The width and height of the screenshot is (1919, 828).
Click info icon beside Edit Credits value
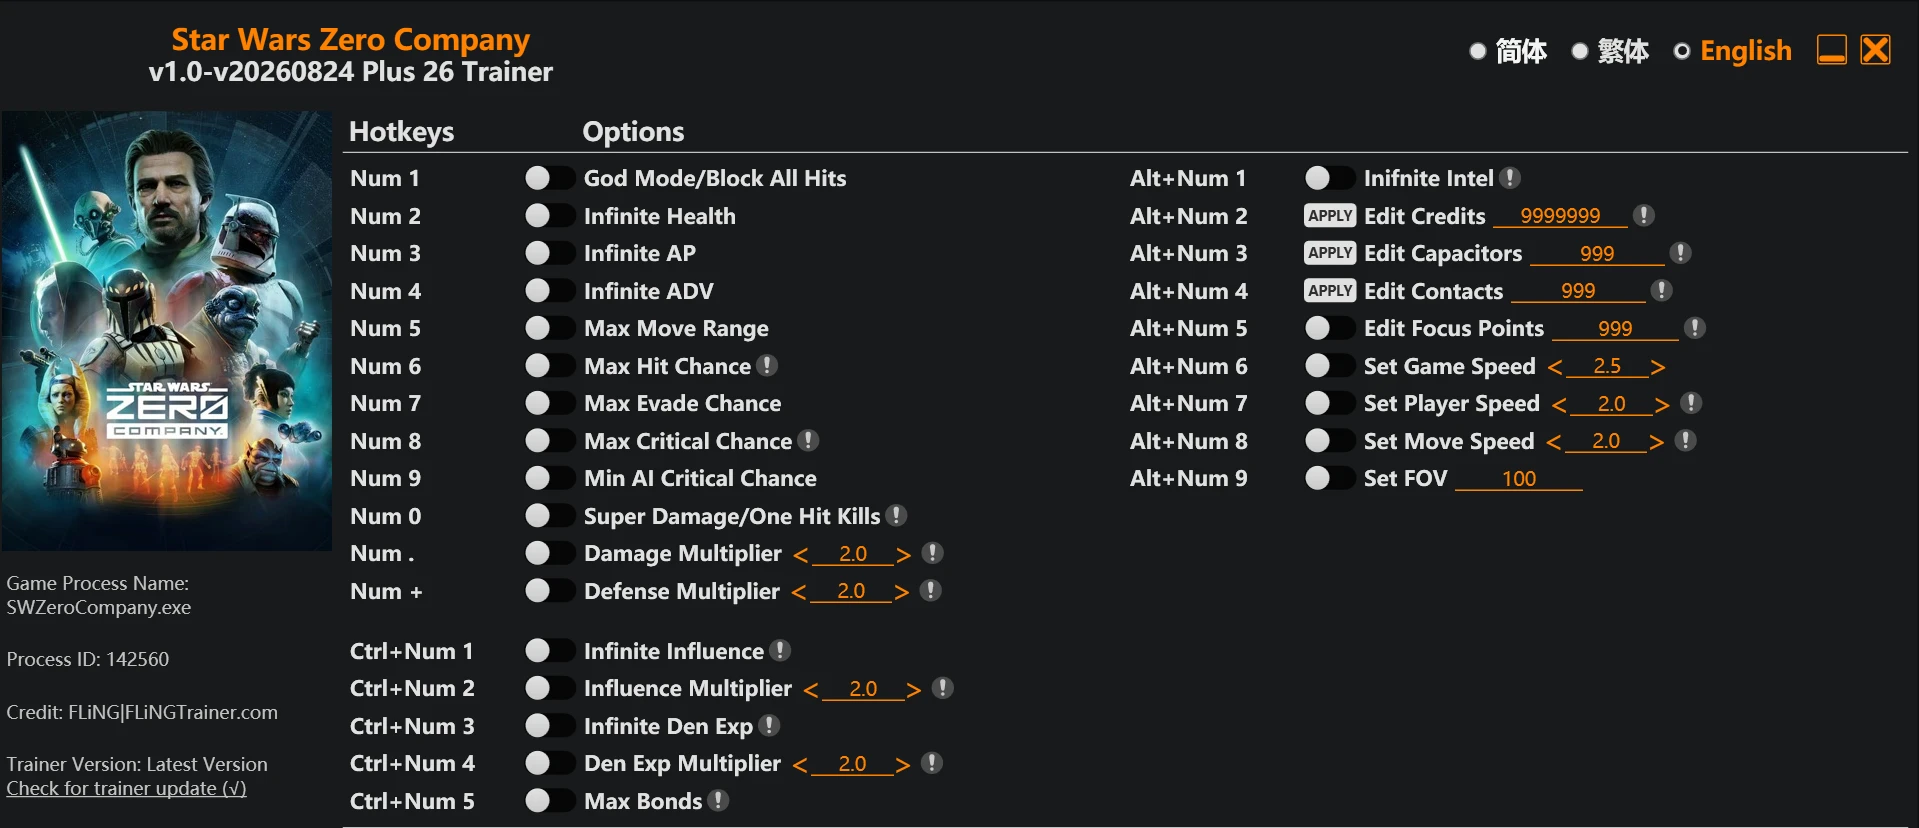pos(1643,215)
